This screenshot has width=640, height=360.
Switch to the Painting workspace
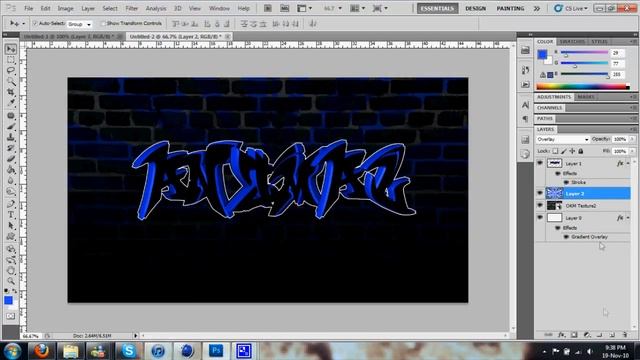tap(510, 8)
